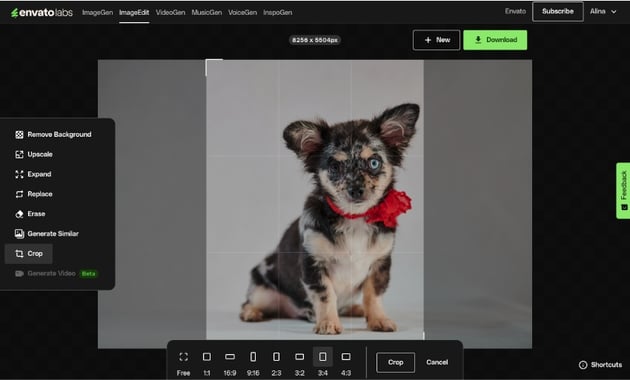This screenshot has width=630, height=380.
Task: Select the Expand tool
Action: (33, 174)
